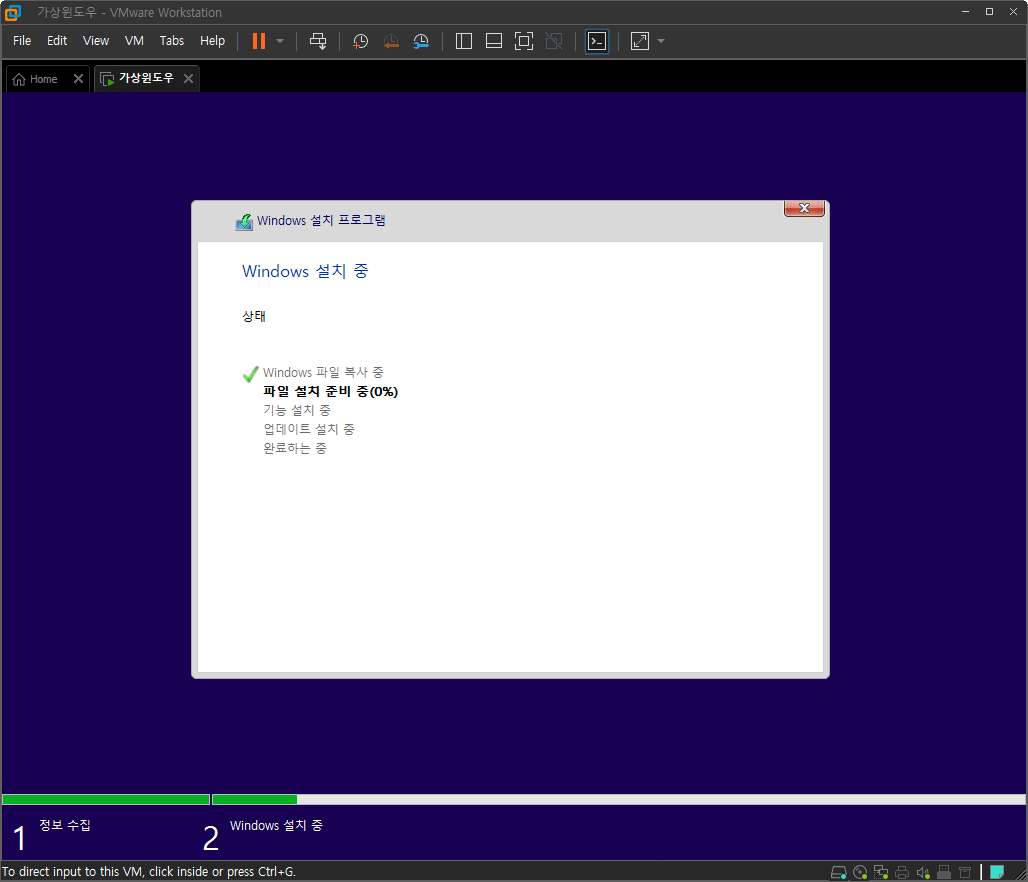Take a snapshot of this VM
1028x882 pixels.
[x=360, y=41]
